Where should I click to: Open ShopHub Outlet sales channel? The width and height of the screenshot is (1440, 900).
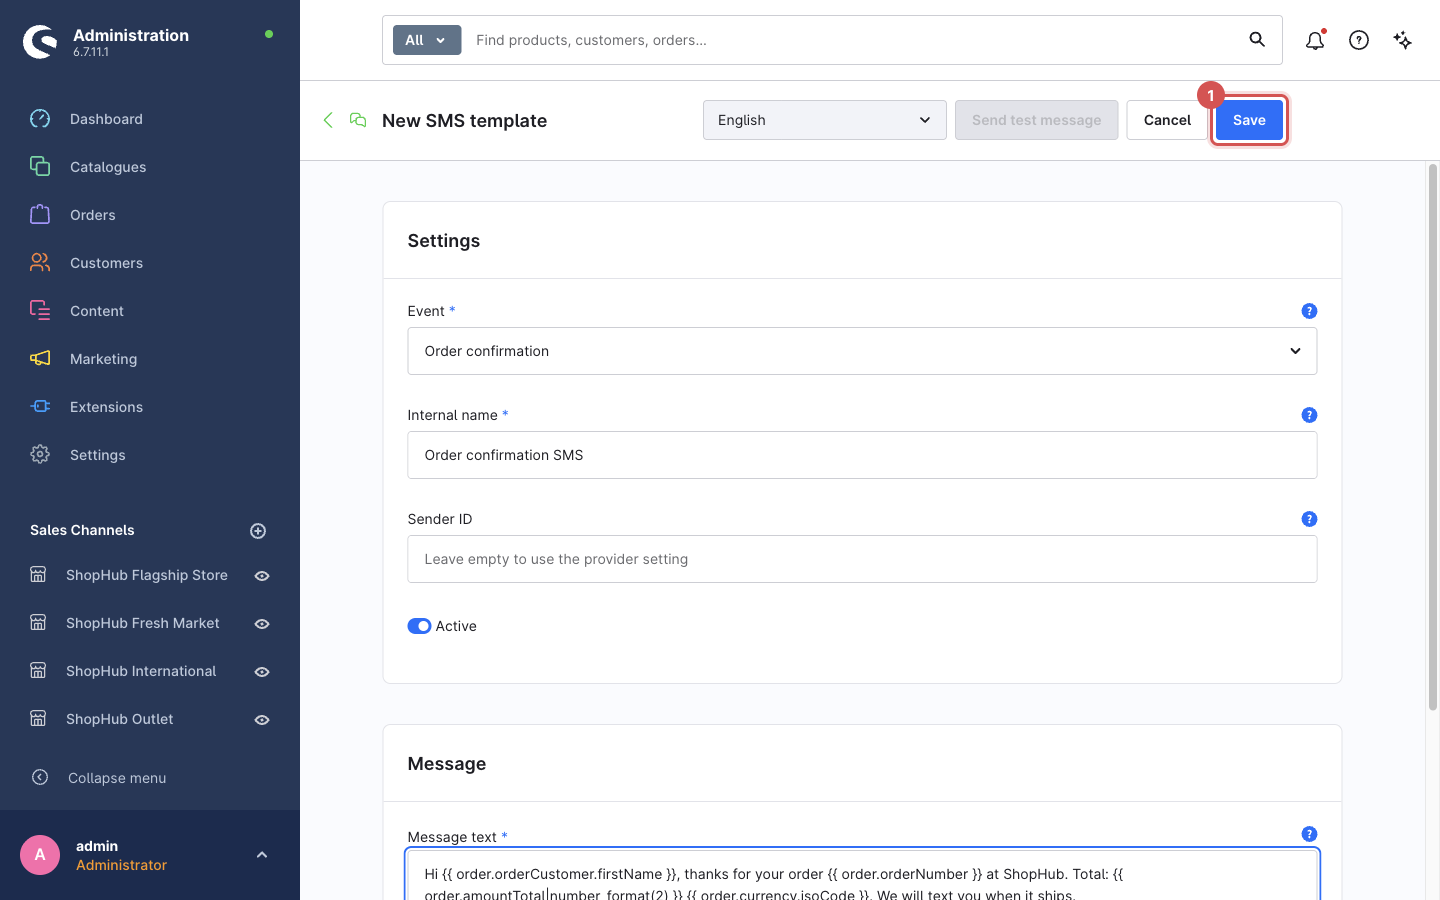[x=120, y=719]
